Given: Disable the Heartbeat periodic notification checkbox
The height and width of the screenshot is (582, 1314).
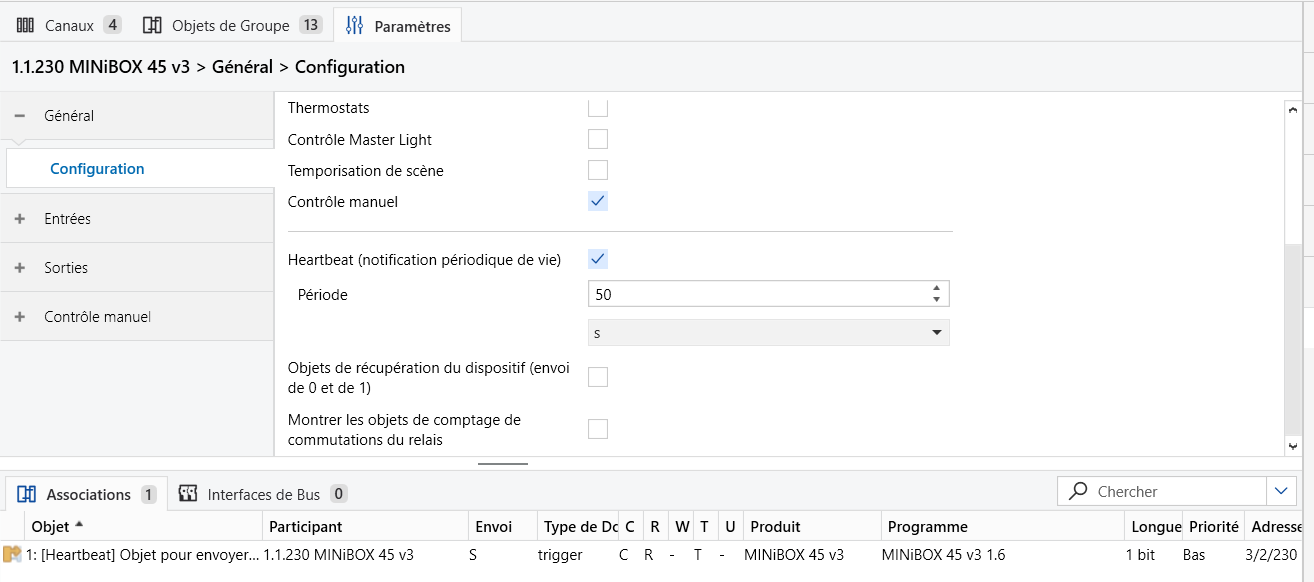Looking at the screenshot, I should 598,259.
